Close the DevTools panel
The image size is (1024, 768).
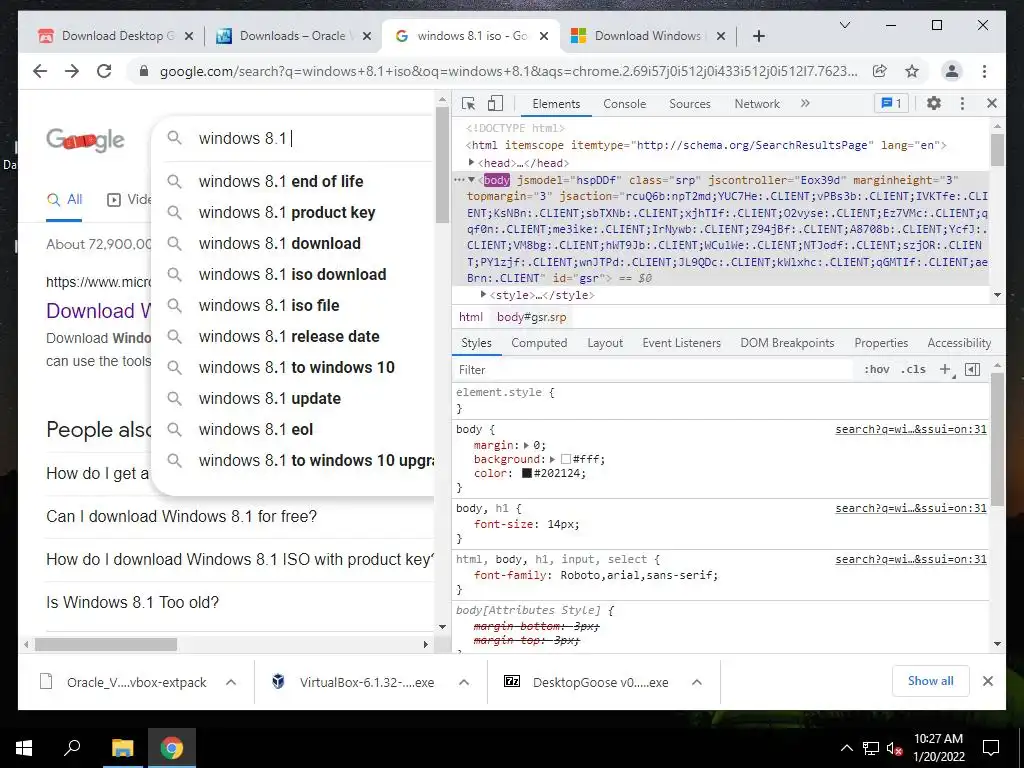point(991,103)
